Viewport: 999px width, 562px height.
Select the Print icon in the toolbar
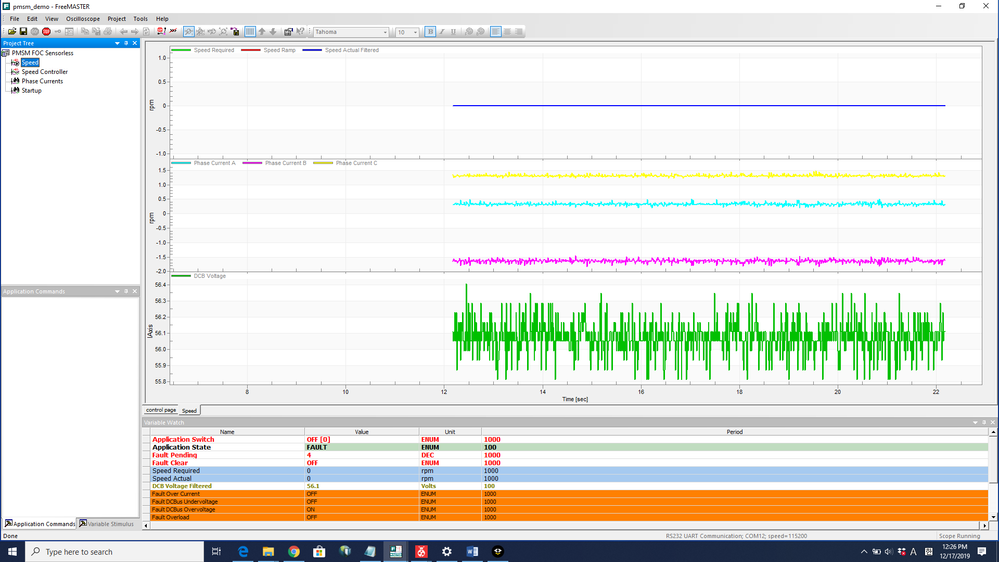click(108, 31)
